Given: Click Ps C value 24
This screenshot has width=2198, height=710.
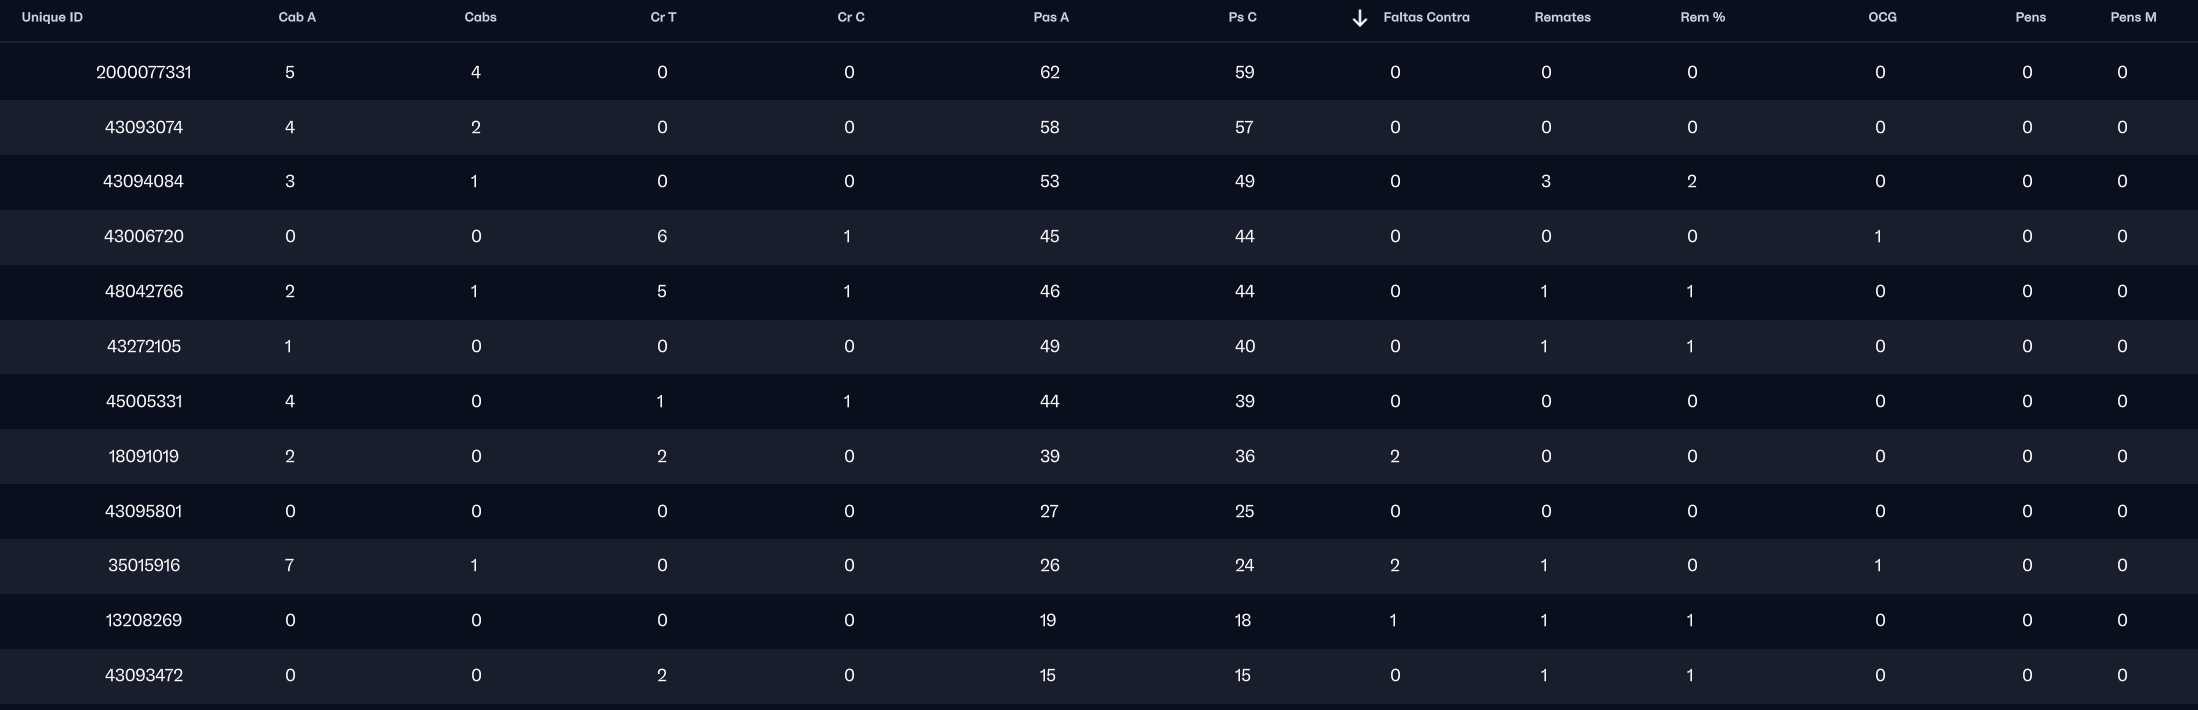Looking at the screenshot, I should tap(1244, 566).
